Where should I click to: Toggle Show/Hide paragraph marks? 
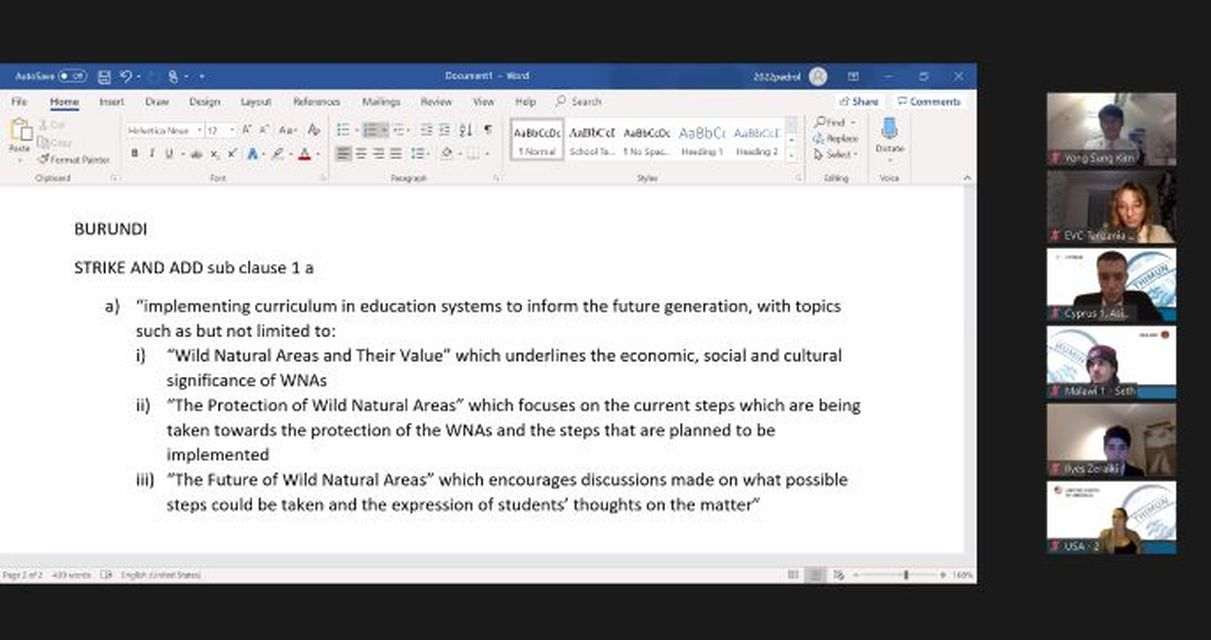click(488, 130)
